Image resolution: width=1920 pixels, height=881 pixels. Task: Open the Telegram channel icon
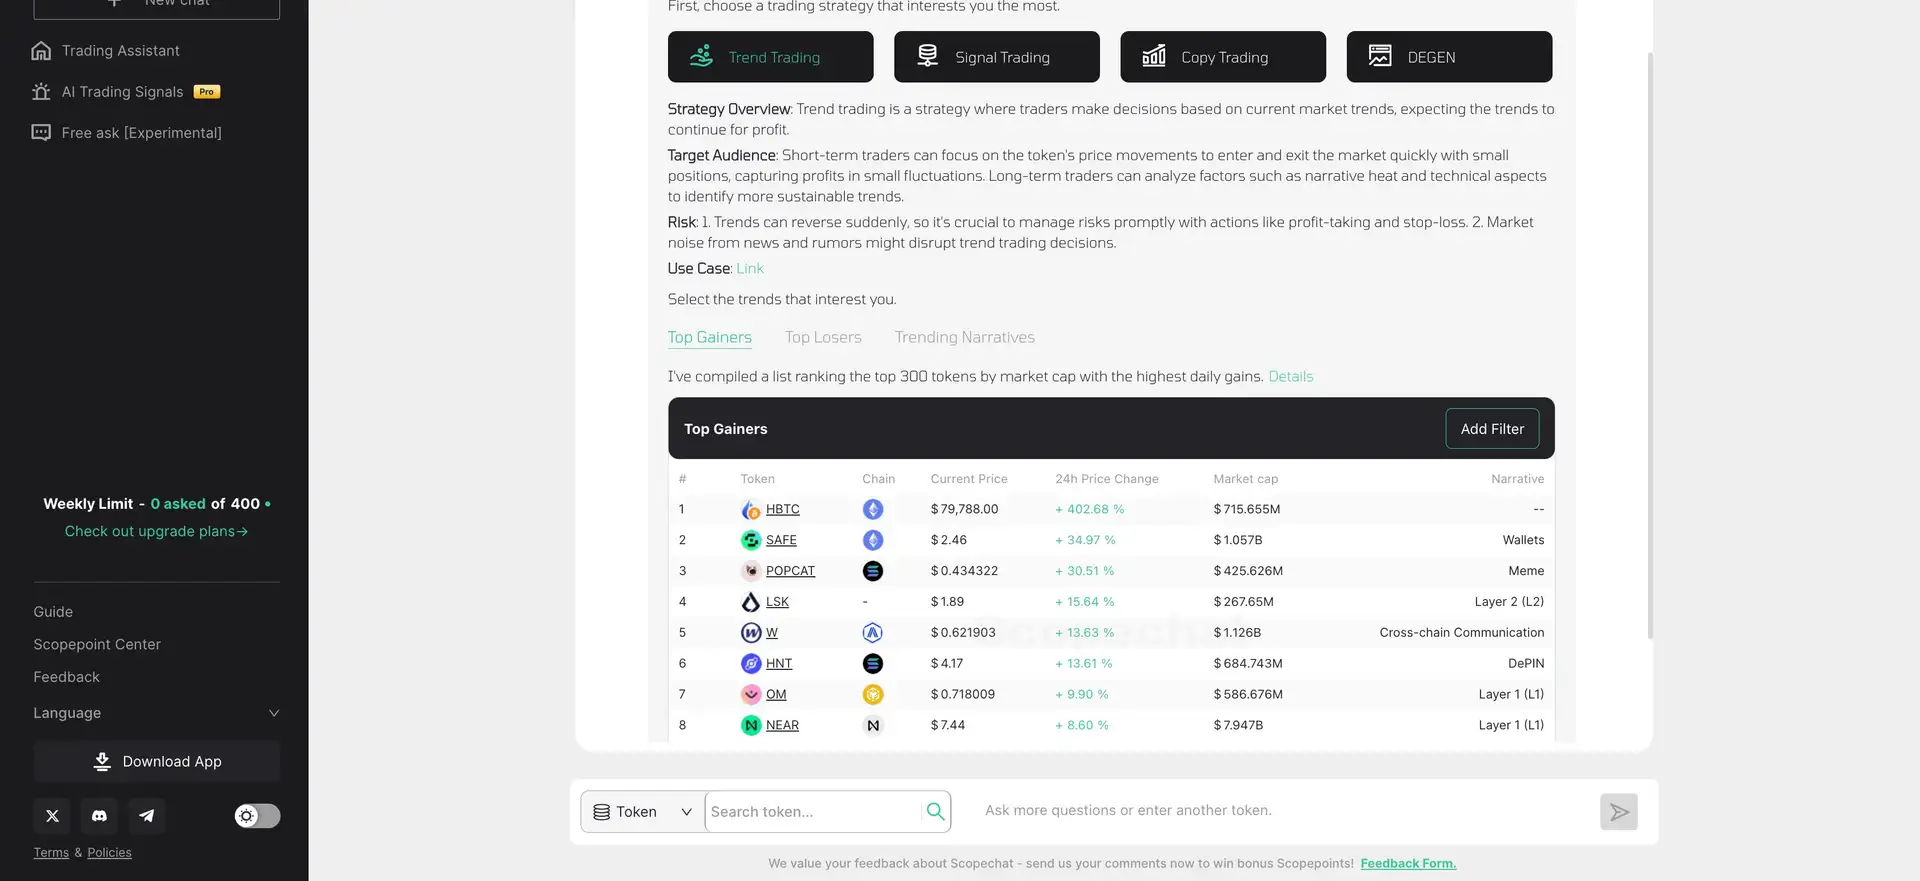click(146, 816)
